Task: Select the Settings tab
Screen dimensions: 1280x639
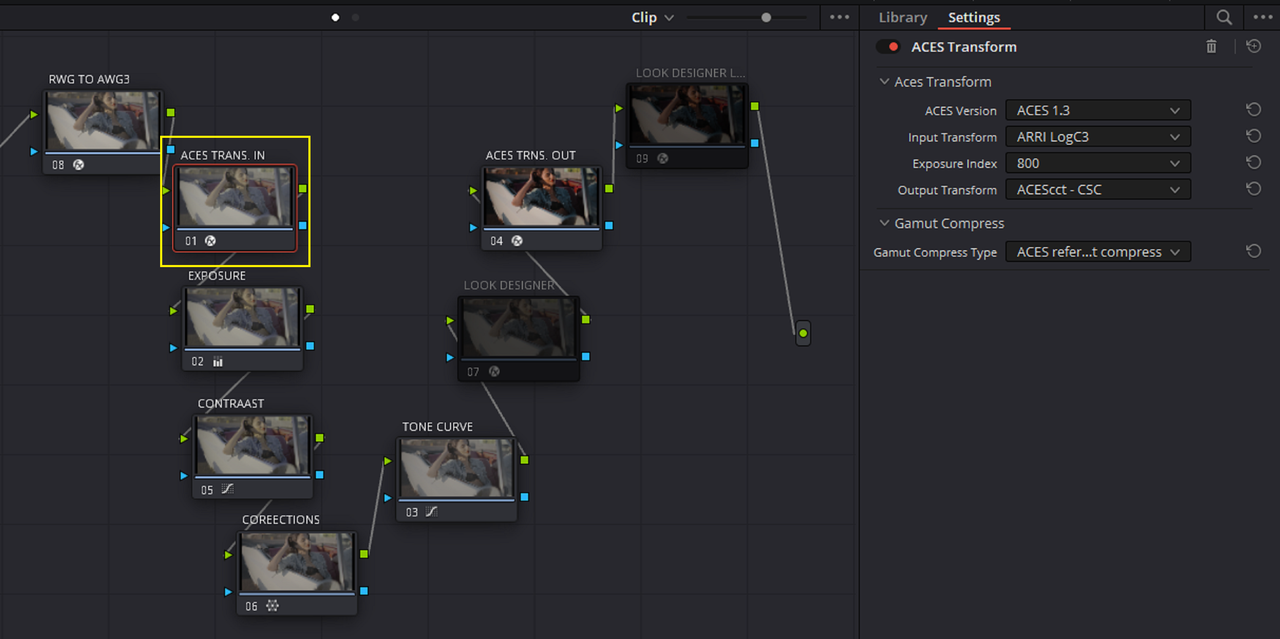Action: 974,17
